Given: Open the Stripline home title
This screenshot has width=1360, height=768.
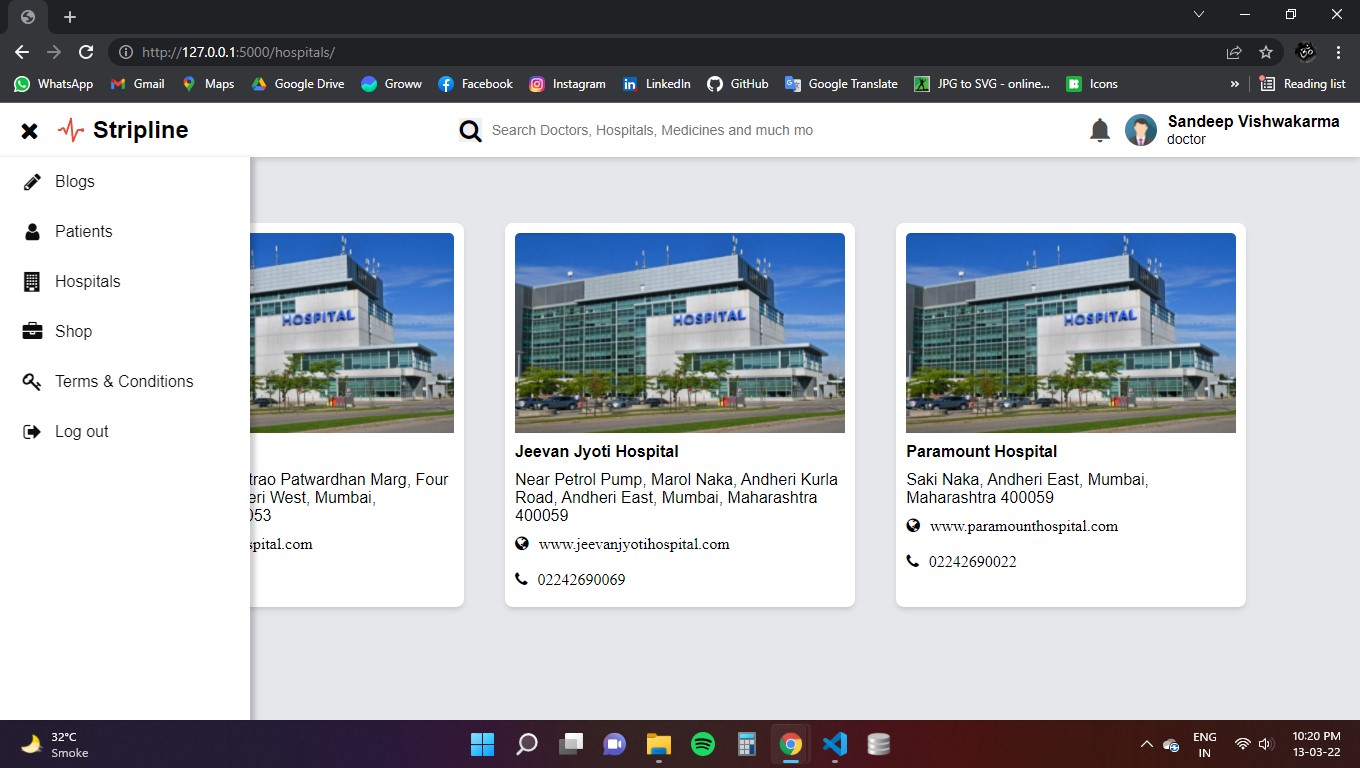Looking at the screenshot, I should pos(140,130).
